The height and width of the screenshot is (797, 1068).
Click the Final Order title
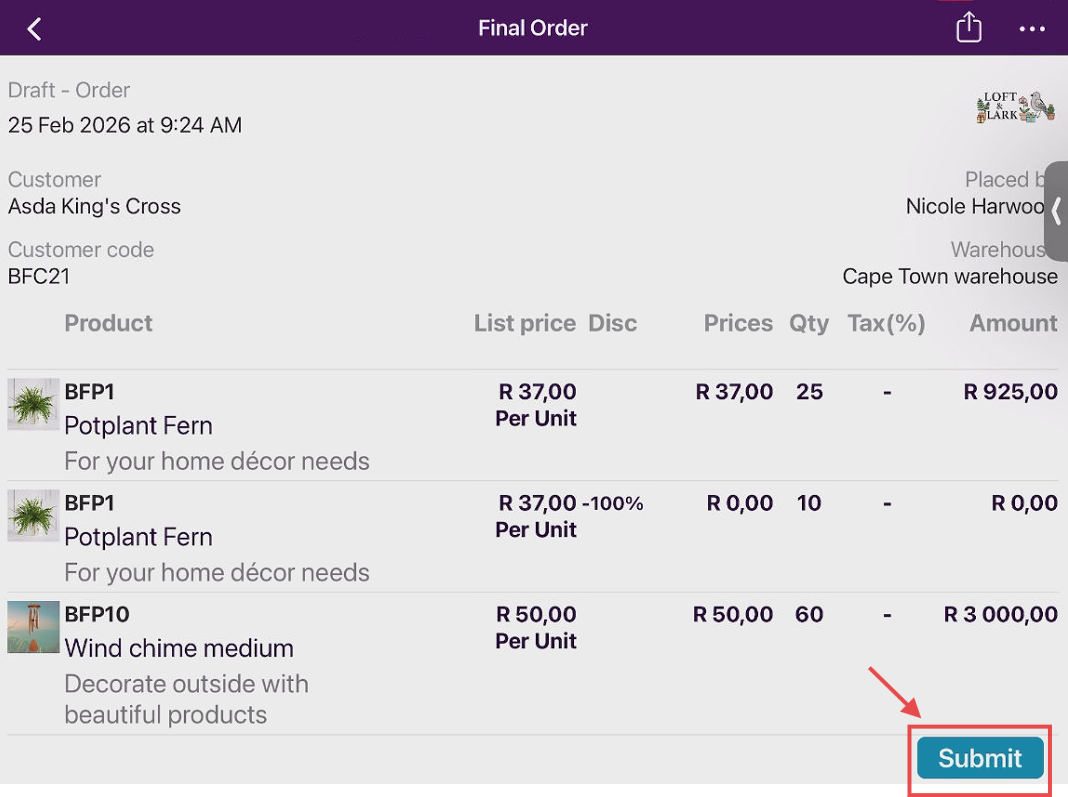(532, 28)
